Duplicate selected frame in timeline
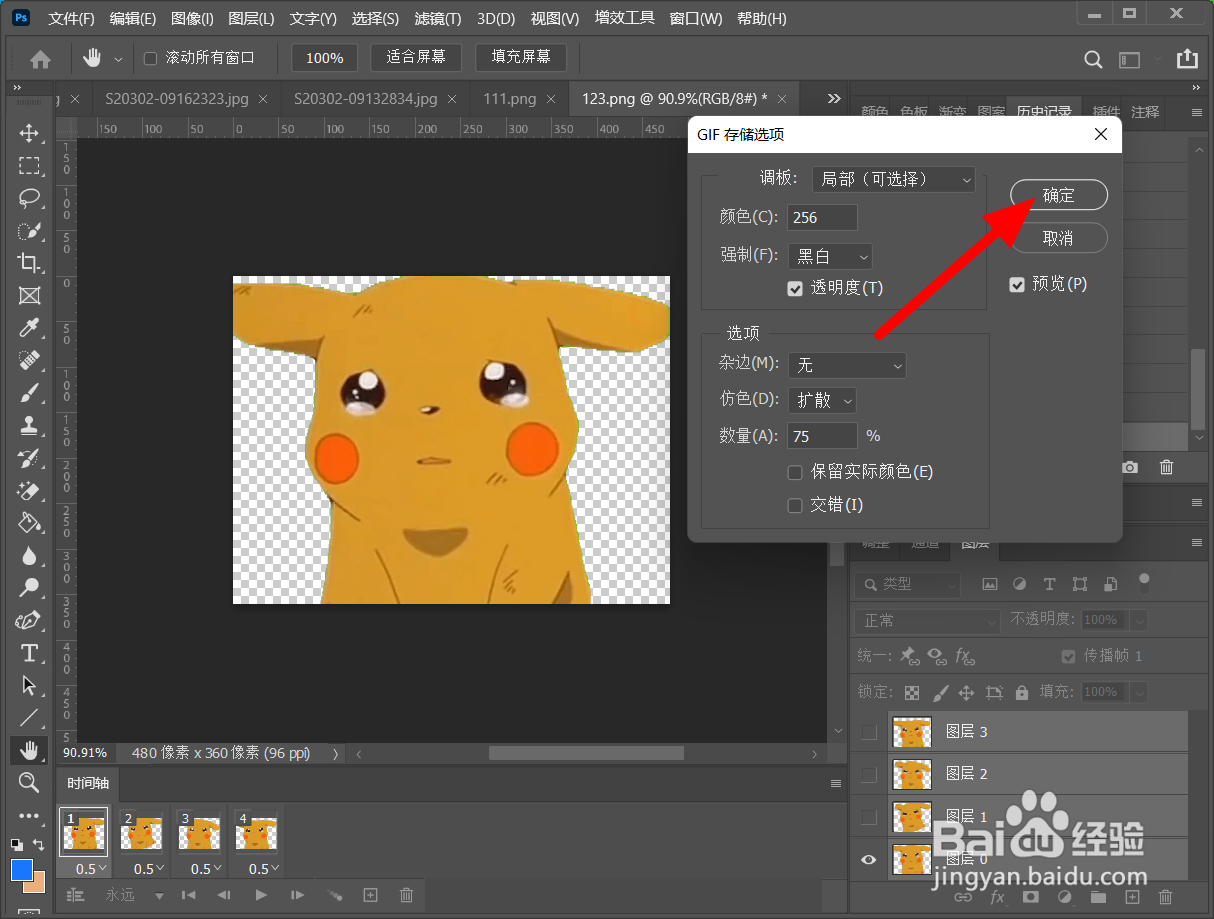 [370, 895]
